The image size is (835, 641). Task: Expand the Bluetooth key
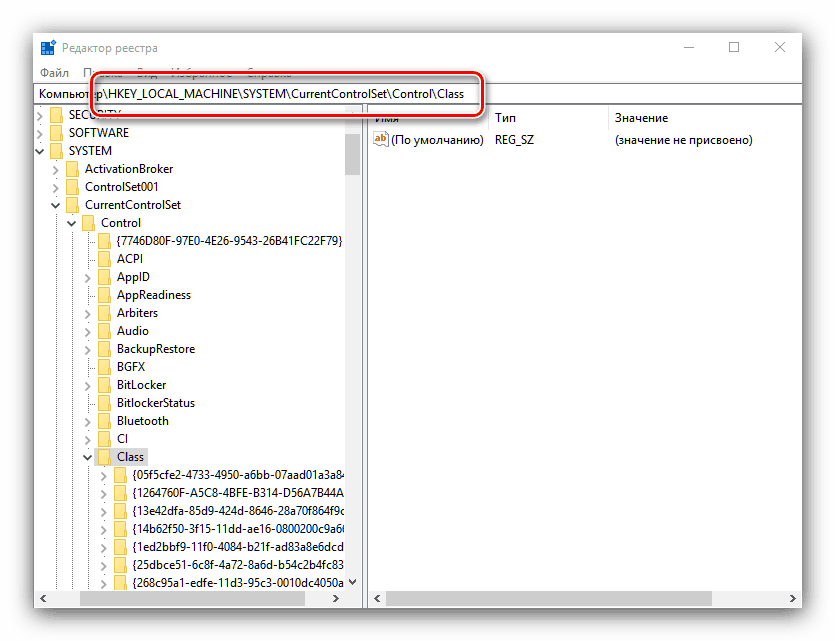click(x=88, y=422)
